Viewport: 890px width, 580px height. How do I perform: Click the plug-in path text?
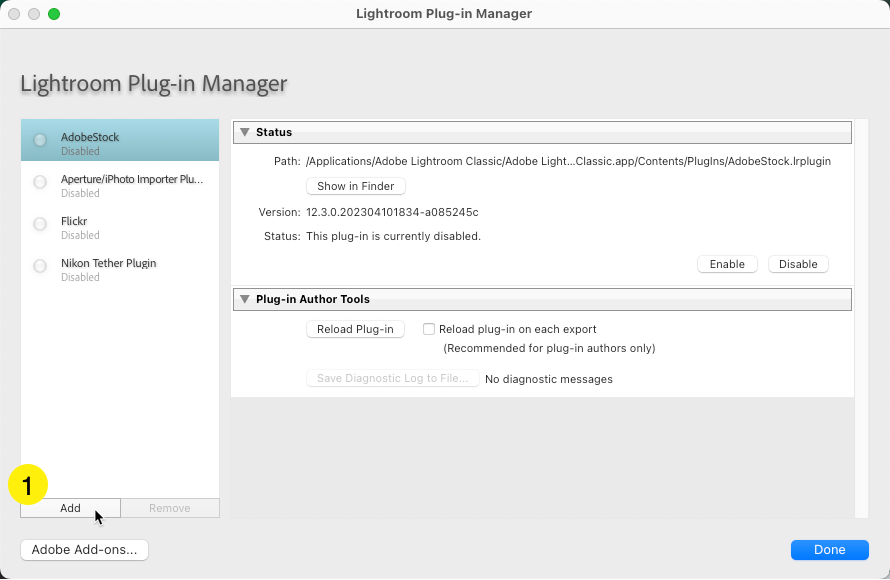(568, 161)
